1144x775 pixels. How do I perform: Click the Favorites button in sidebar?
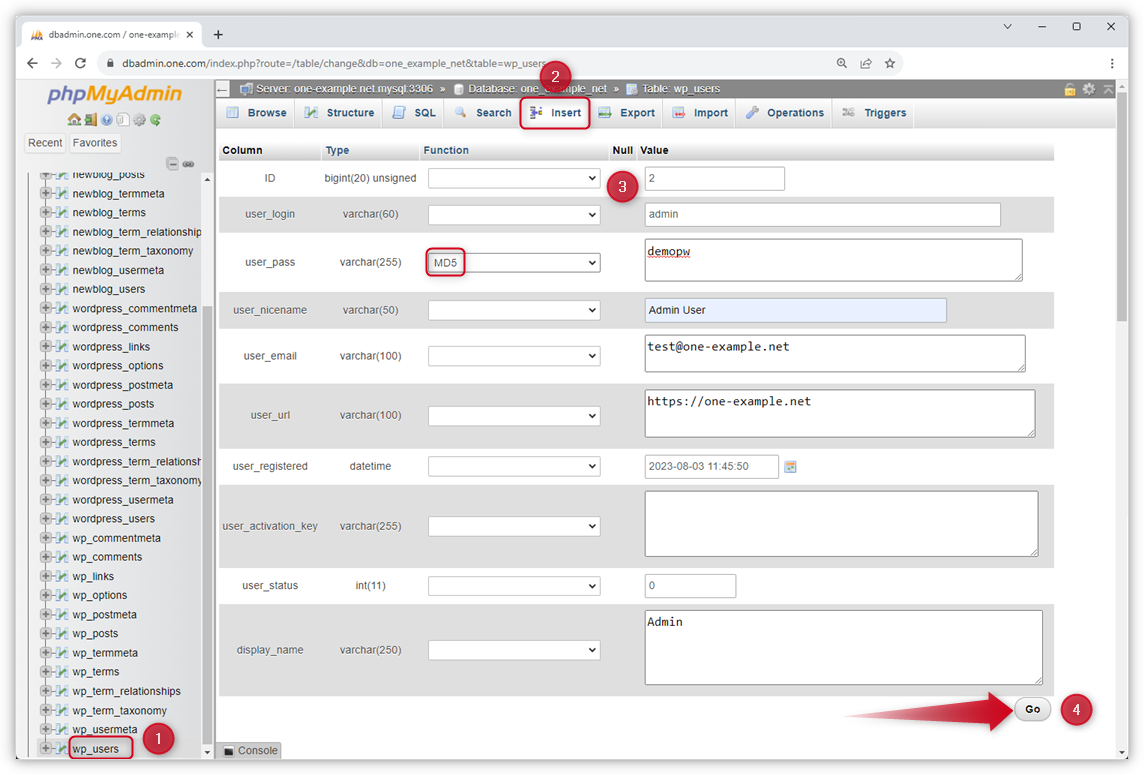coord(95,143)
